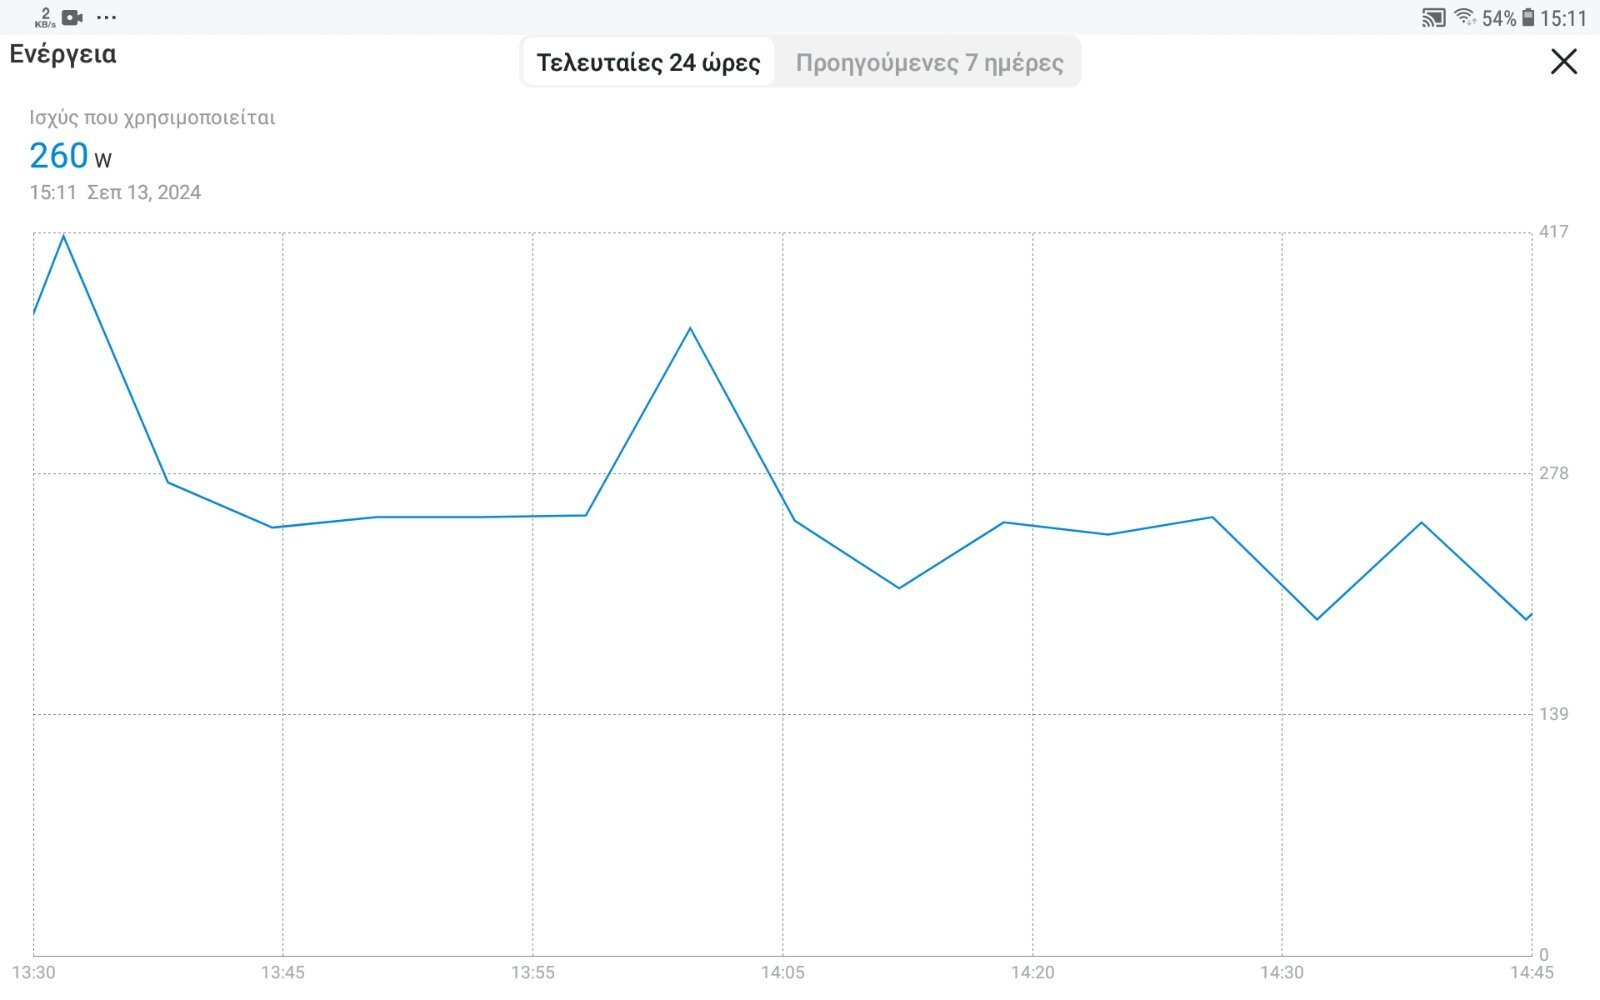Viewport: 1600px width, 1000px height.
Task: Switch to the Τελευταίες 24 ώρες tab
Action: 648,62
